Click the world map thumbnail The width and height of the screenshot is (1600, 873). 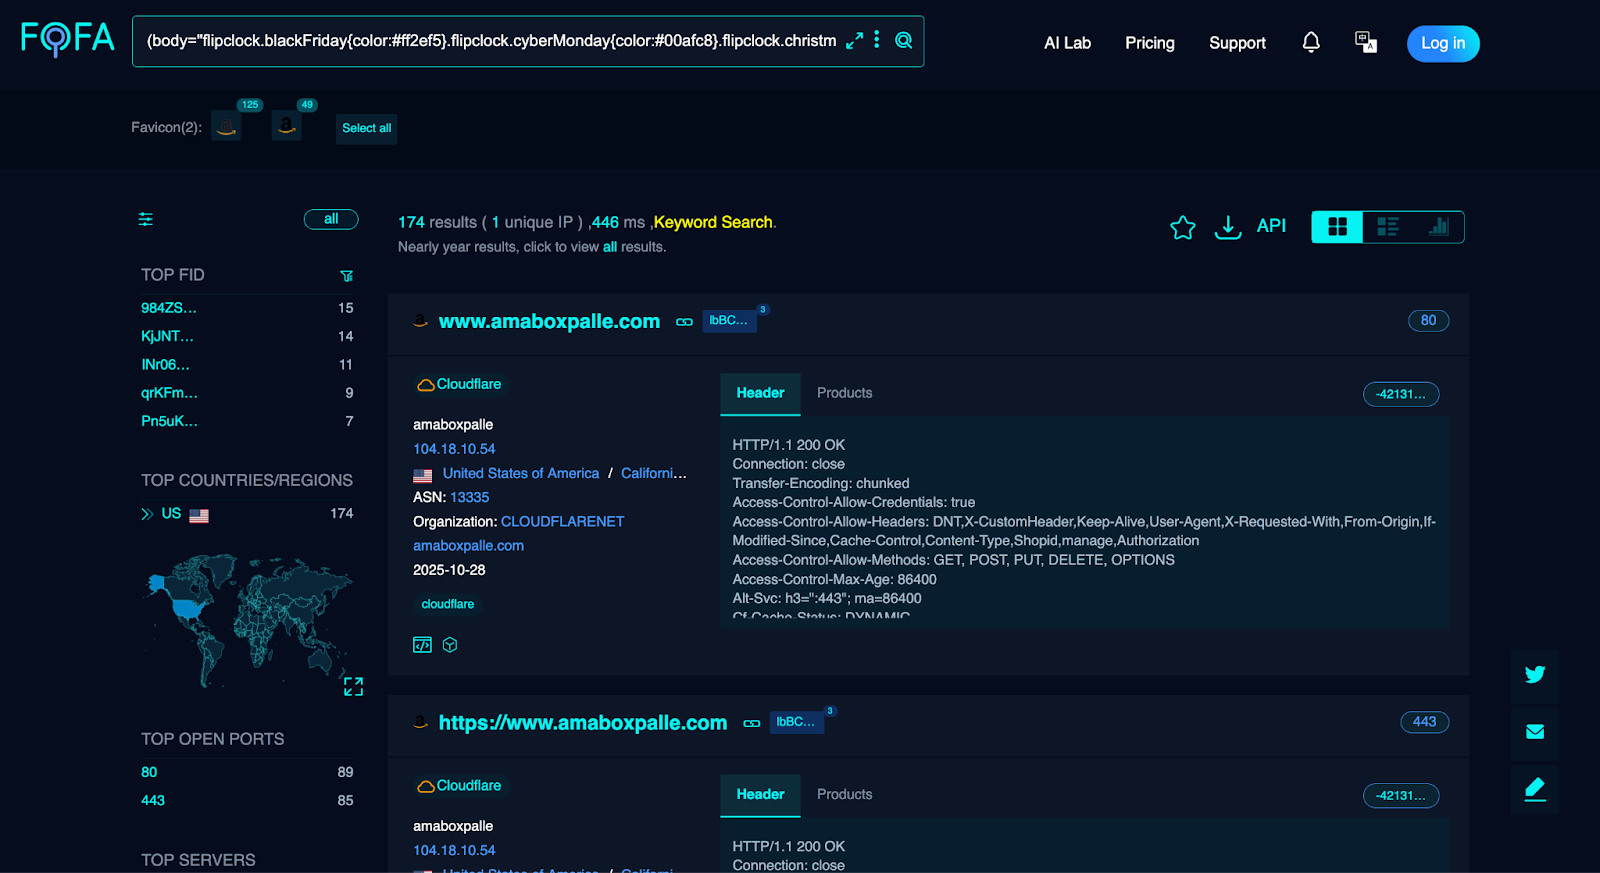pyautogui.click(x=248, y=620)
